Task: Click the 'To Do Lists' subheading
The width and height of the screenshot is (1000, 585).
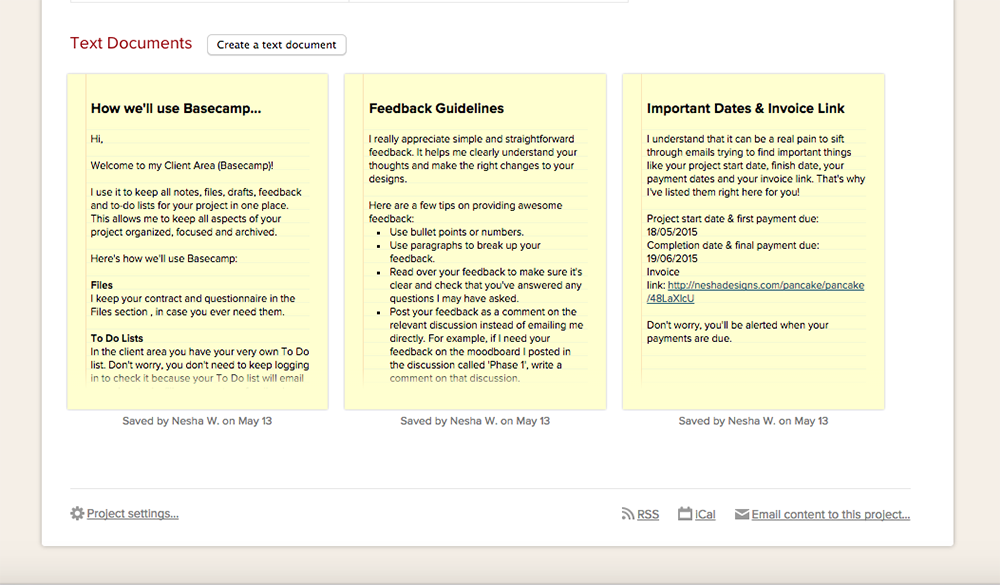Action: [x=117, y=338]
